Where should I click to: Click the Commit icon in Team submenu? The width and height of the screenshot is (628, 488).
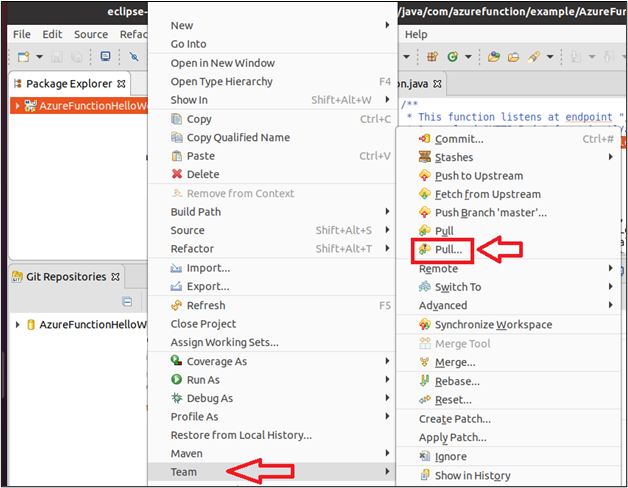[x=424, y=139]
